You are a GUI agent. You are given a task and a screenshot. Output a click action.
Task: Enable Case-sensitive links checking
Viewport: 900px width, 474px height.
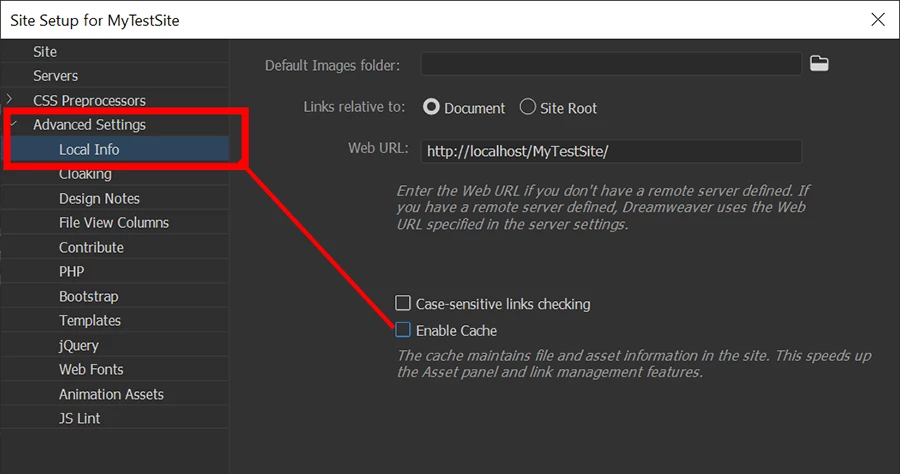click(403, 302)
